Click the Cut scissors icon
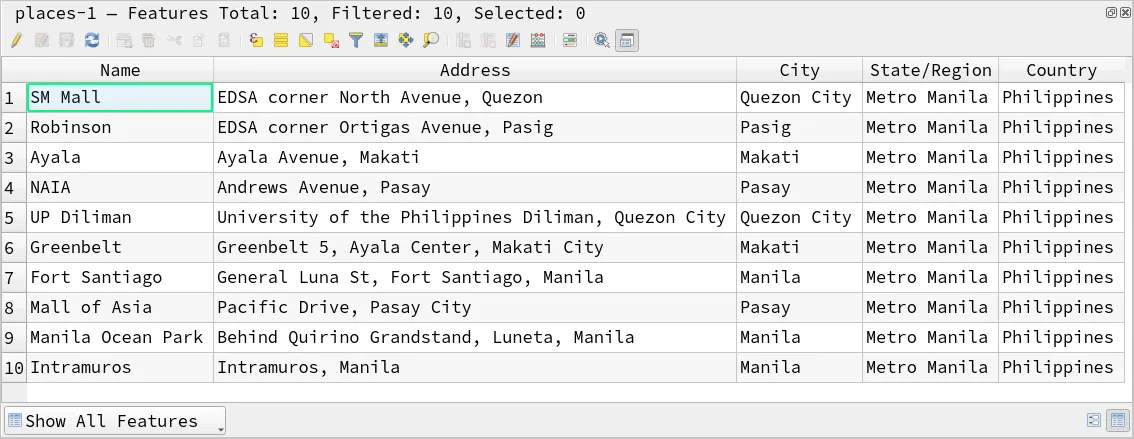Screen dimensions: 1134x439 174,41
